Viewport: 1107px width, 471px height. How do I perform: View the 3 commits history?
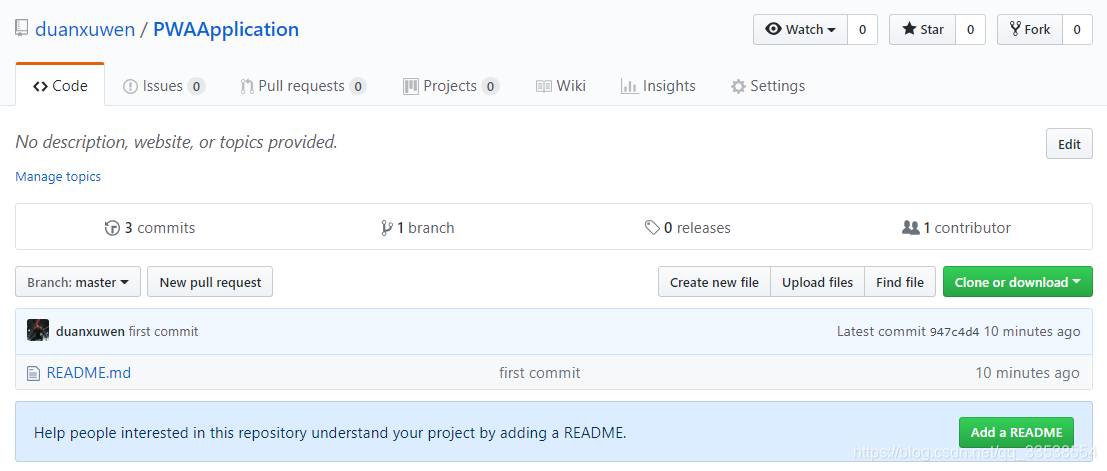pos(150,228)
